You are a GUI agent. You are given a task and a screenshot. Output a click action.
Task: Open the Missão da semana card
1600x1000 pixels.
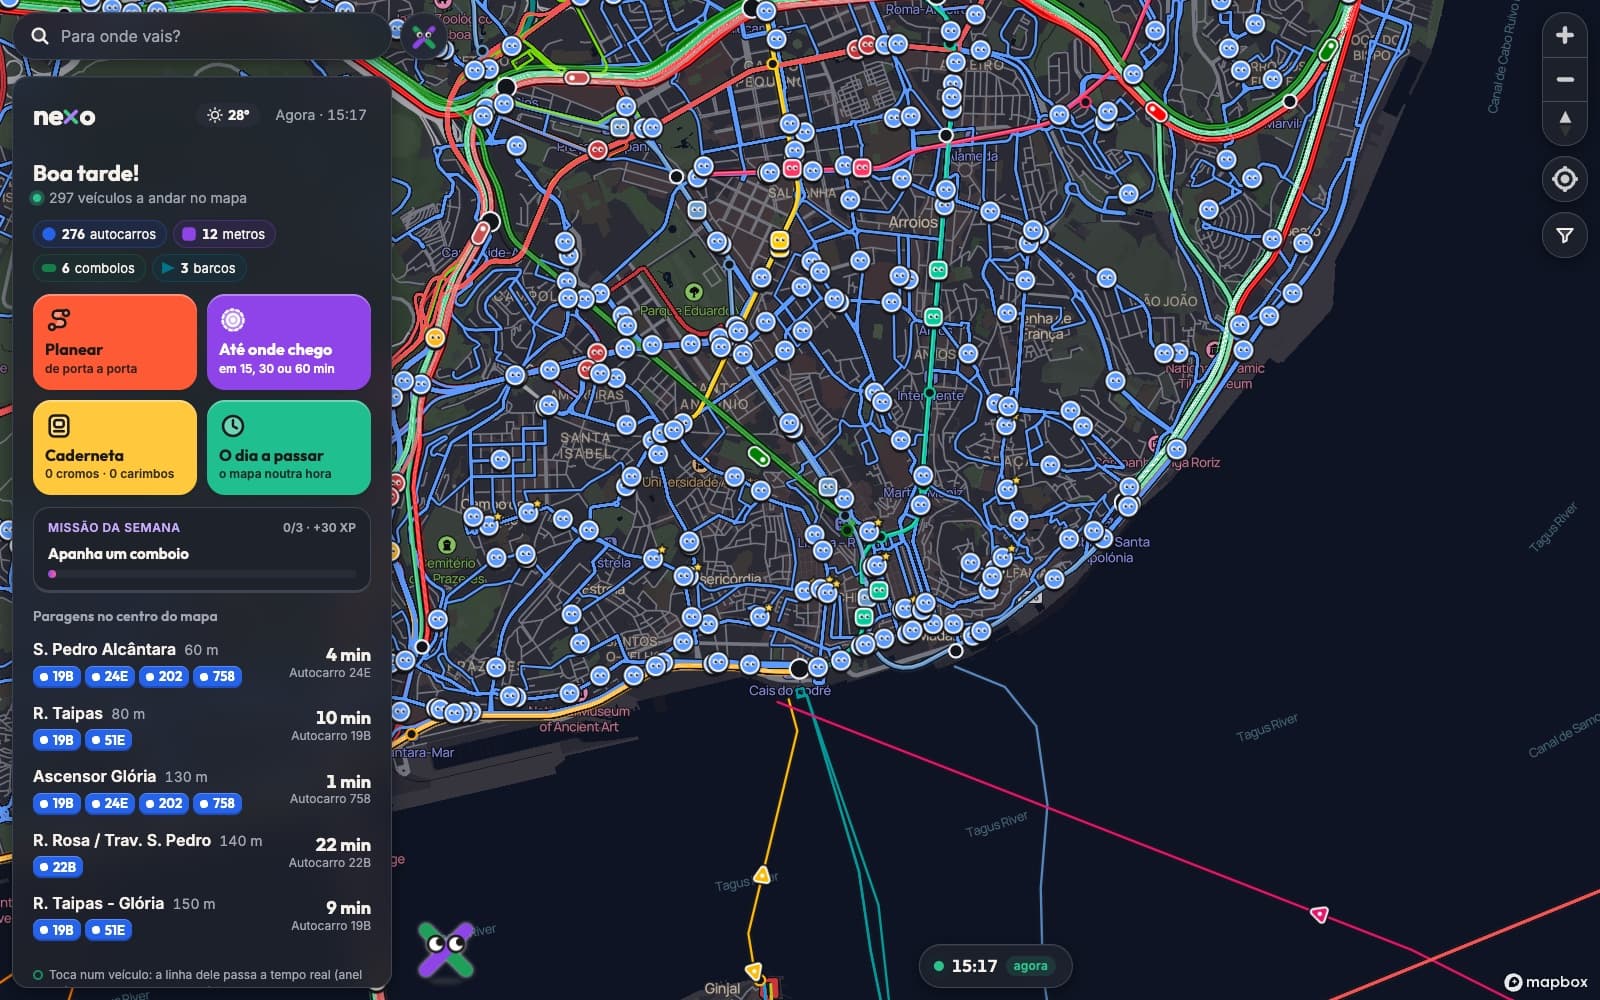(x=202, y=550)
